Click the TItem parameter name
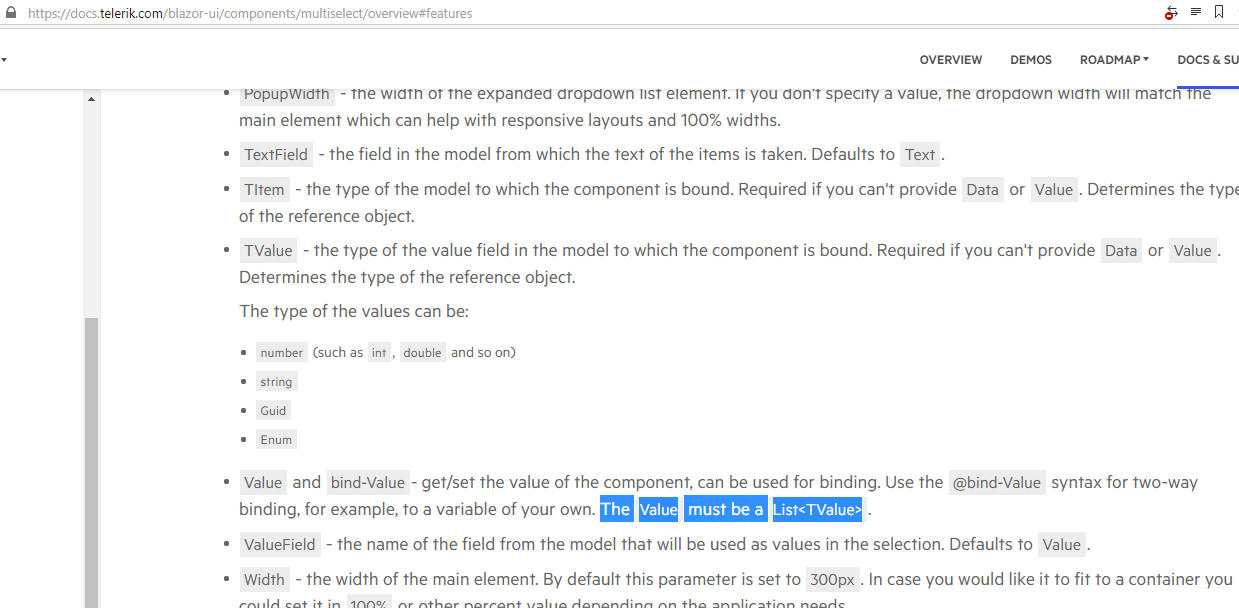Image resolution: width=1239 pixels, height=608 pixels. [265, 190]
